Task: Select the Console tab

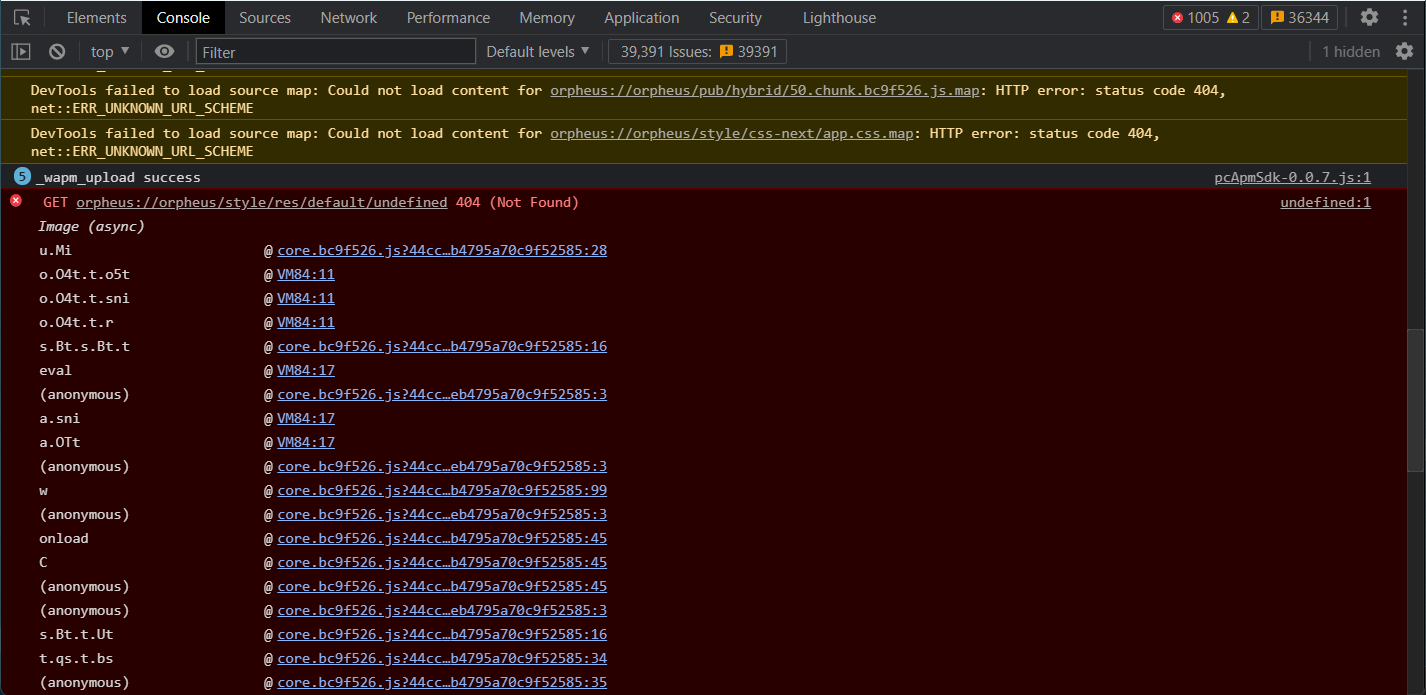Action: 183,17
